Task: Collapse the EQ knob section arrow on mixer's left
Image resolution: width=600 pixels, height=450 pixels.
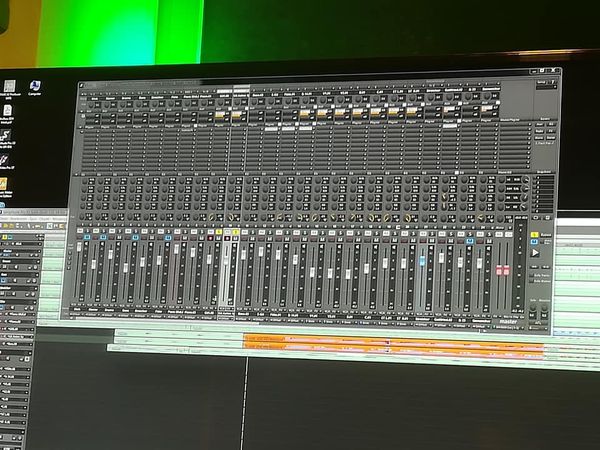Action: click(x=75, y=175)
